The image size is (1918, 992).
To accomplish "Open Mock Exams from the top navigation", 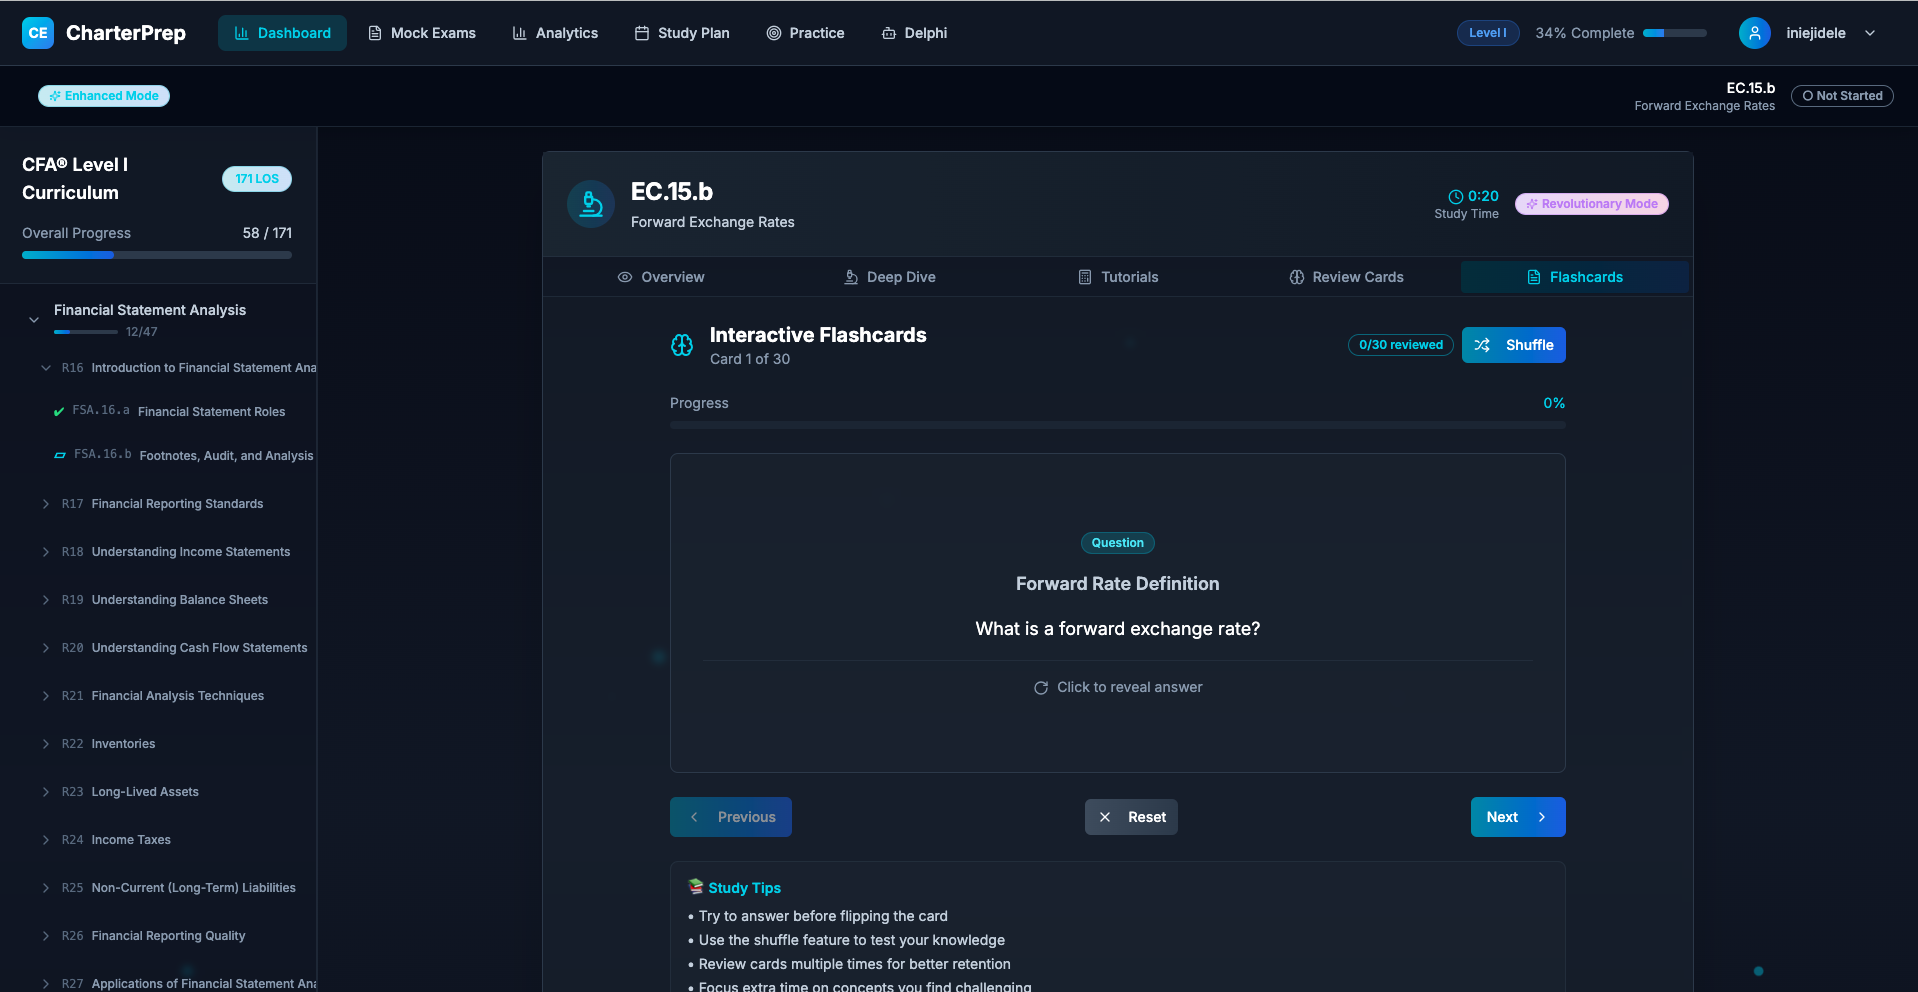I will pos(422,33).
